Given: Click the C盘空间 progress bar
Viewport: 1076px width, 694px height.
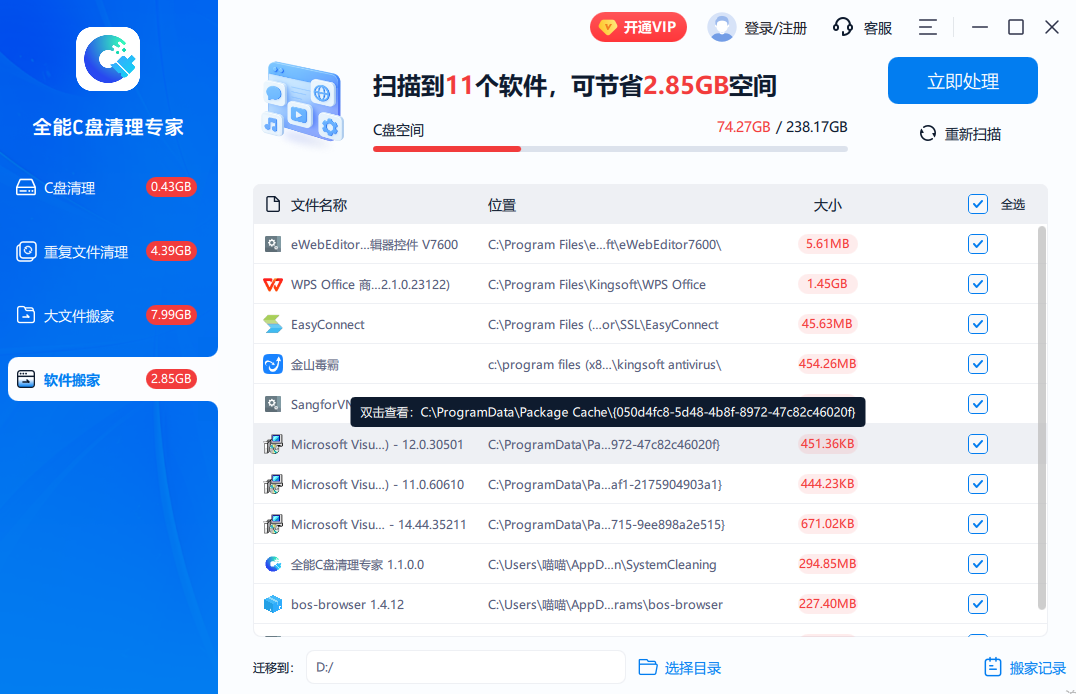Looking at the screenshot, I should coord(610,149).
